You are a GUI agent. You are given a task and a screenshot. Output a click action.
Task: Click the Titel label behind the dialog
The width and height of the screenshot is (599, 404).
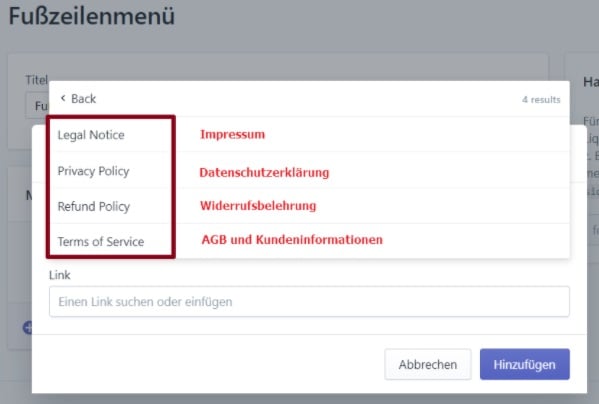(x=36, y=80)
